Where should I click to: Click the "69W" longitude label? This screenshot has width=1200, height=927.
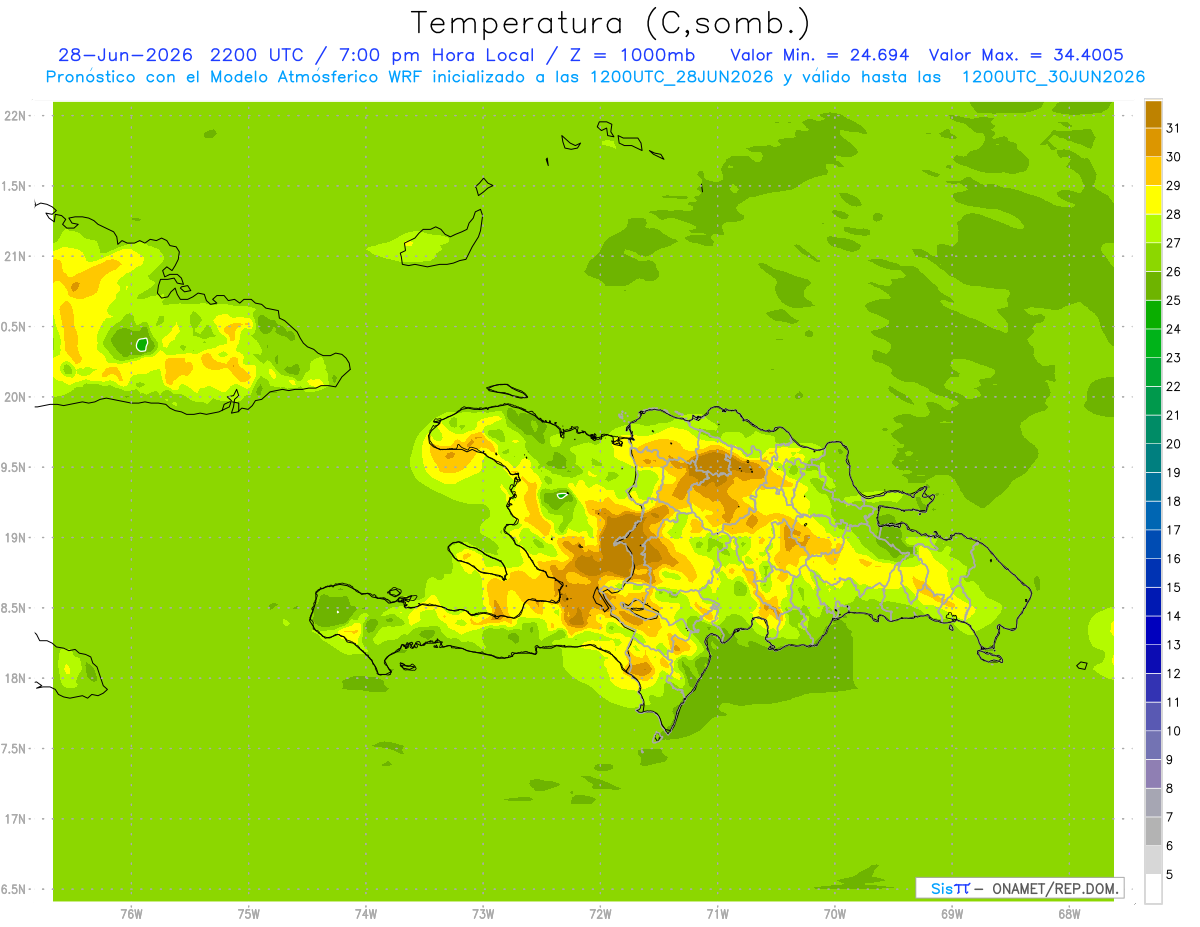coord(952,913)
